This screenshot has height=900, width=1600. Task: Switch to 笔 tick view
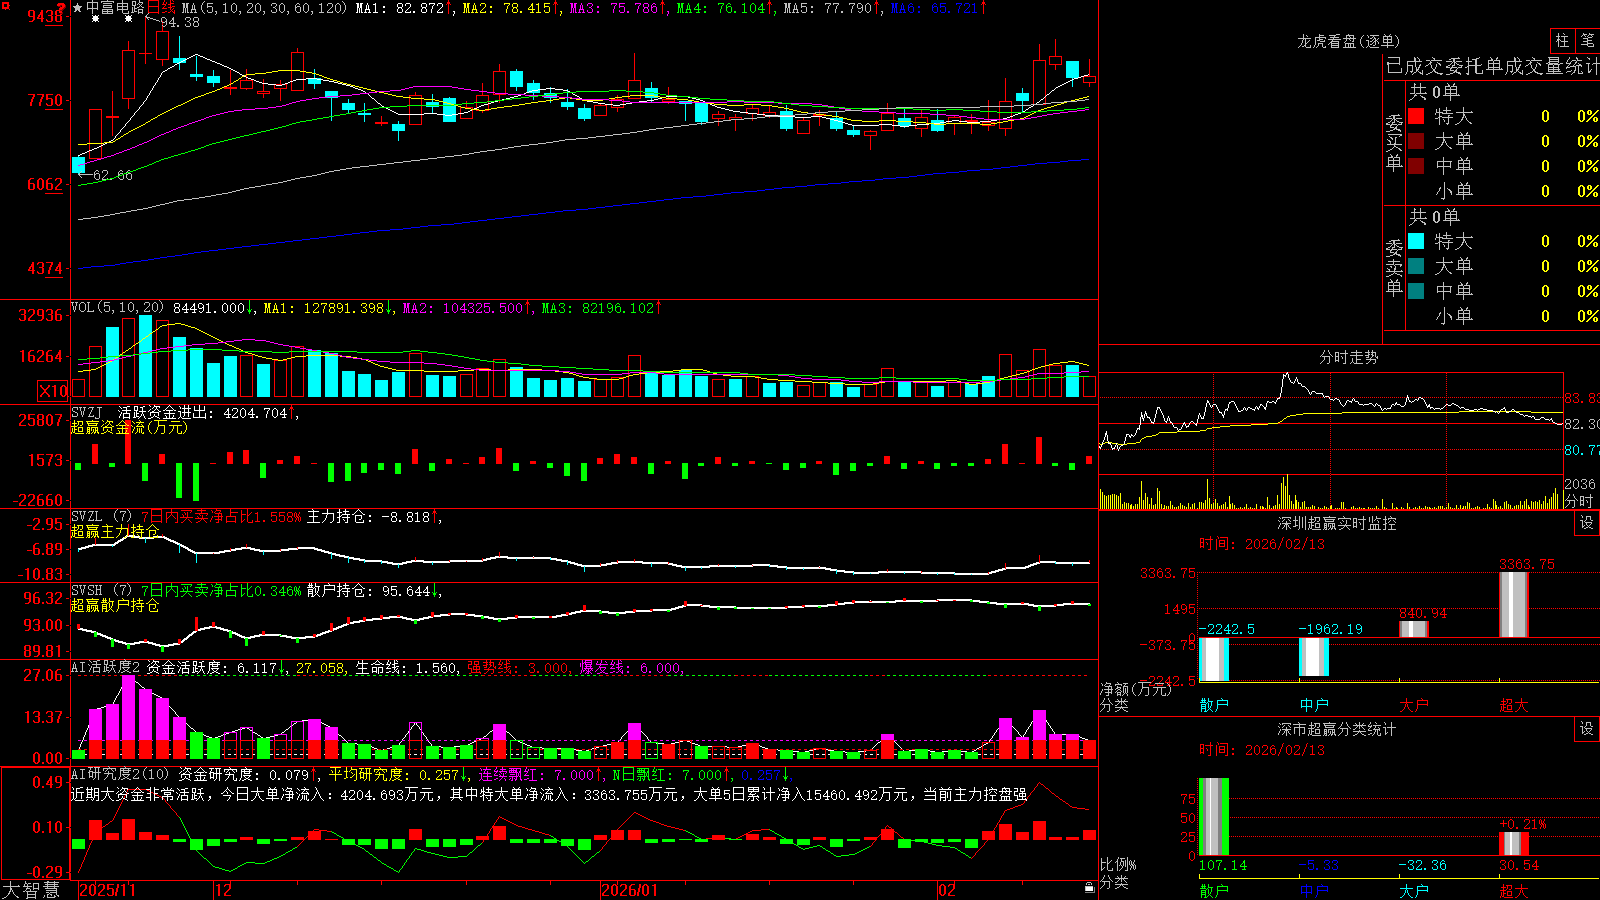(x=1587, y=40)
